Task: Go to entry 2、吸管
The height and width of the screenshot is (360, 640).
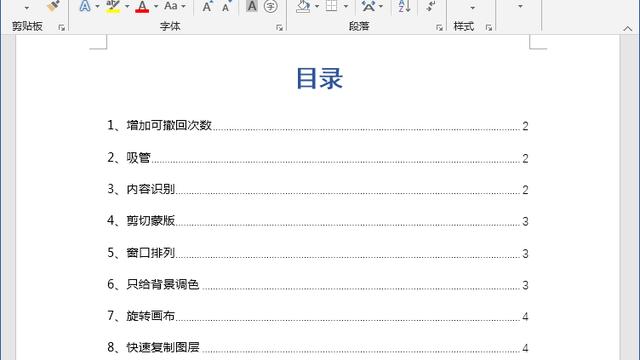Action: (x=129, y=158)
